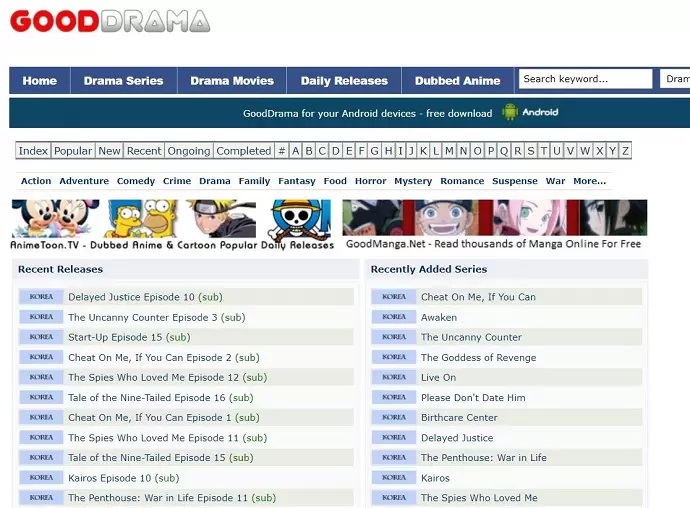The width and height of the screenshot is (690, 508).
Task: Open the Please Don't Date Him series
Action: click(x=473, y=398)
